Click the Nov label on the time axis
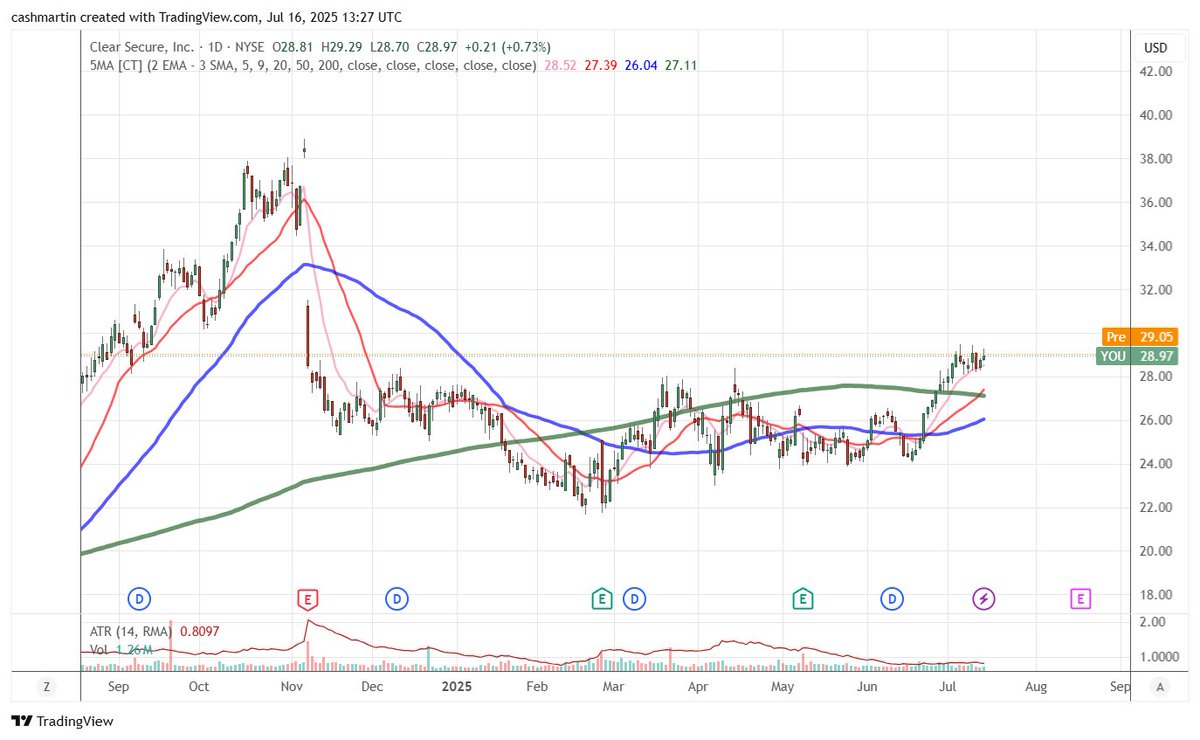Screen dimensions: 1200x740 tap(291, 687)
